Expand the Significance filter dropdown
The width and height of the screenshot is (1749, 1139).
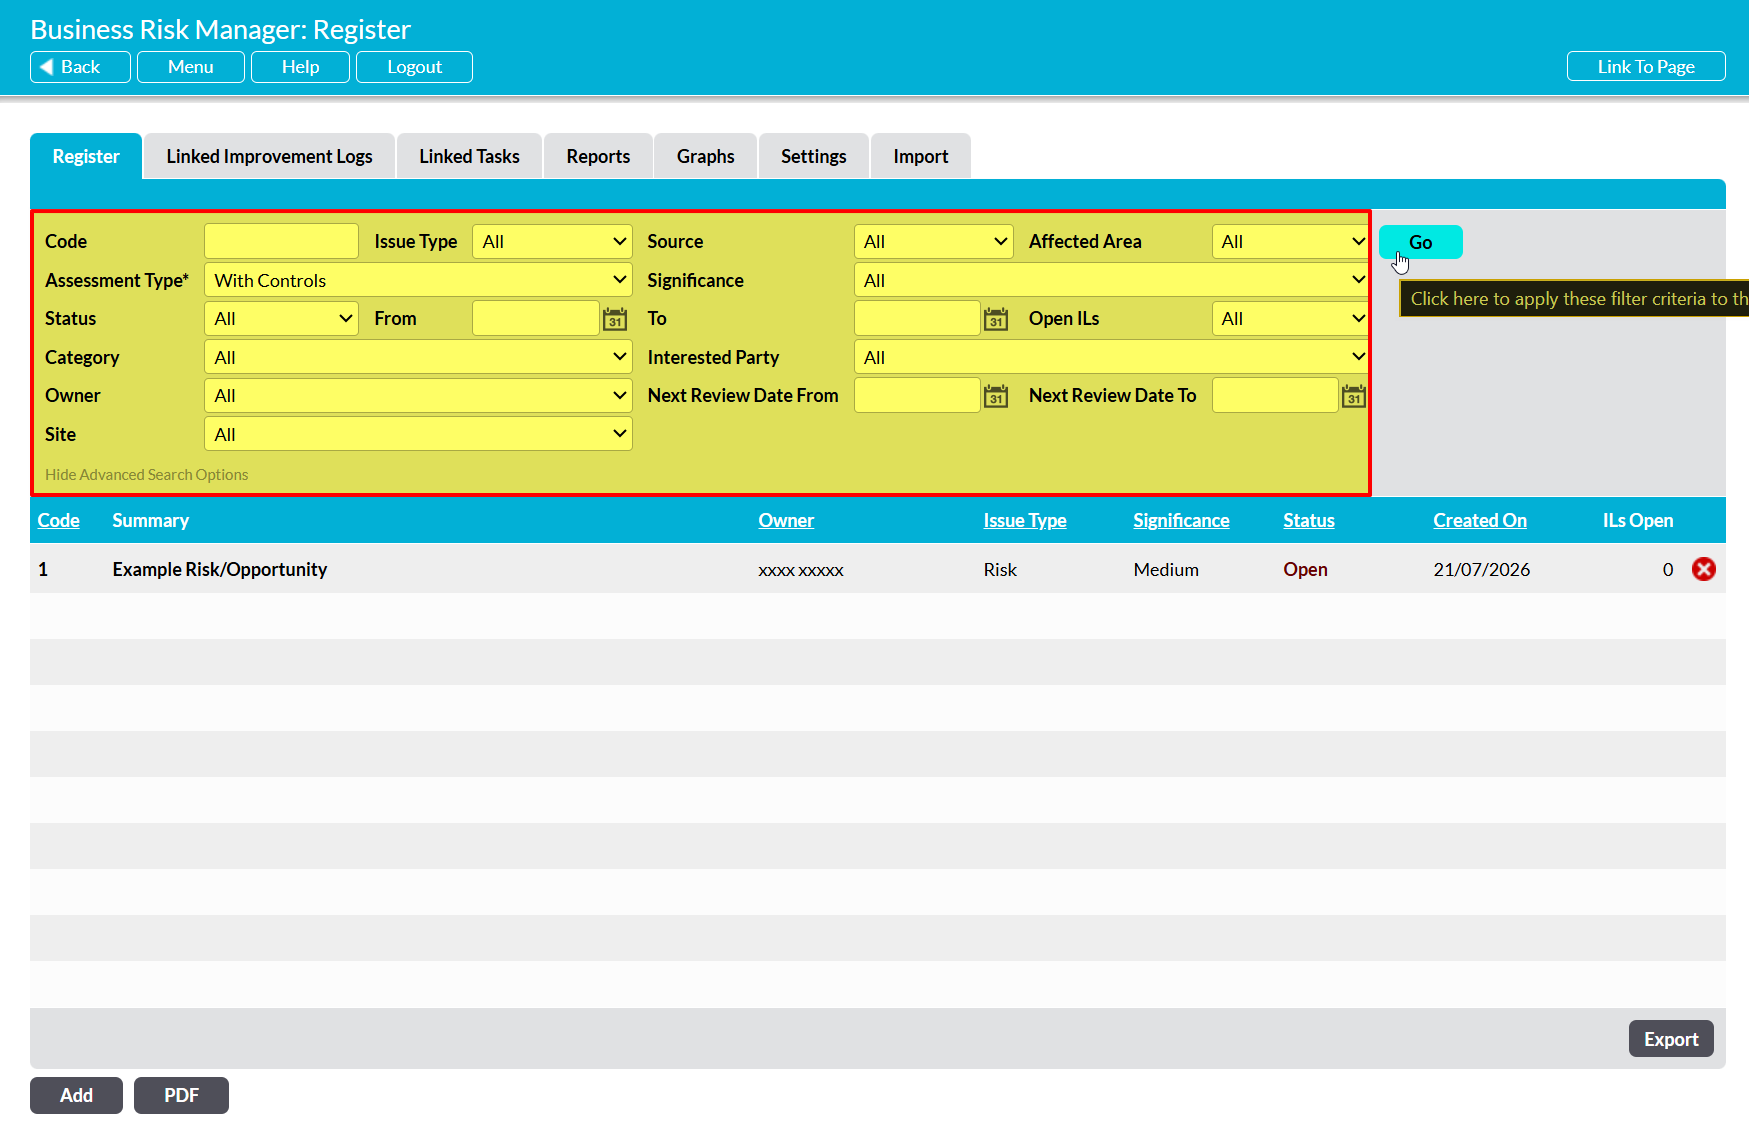1111,280
